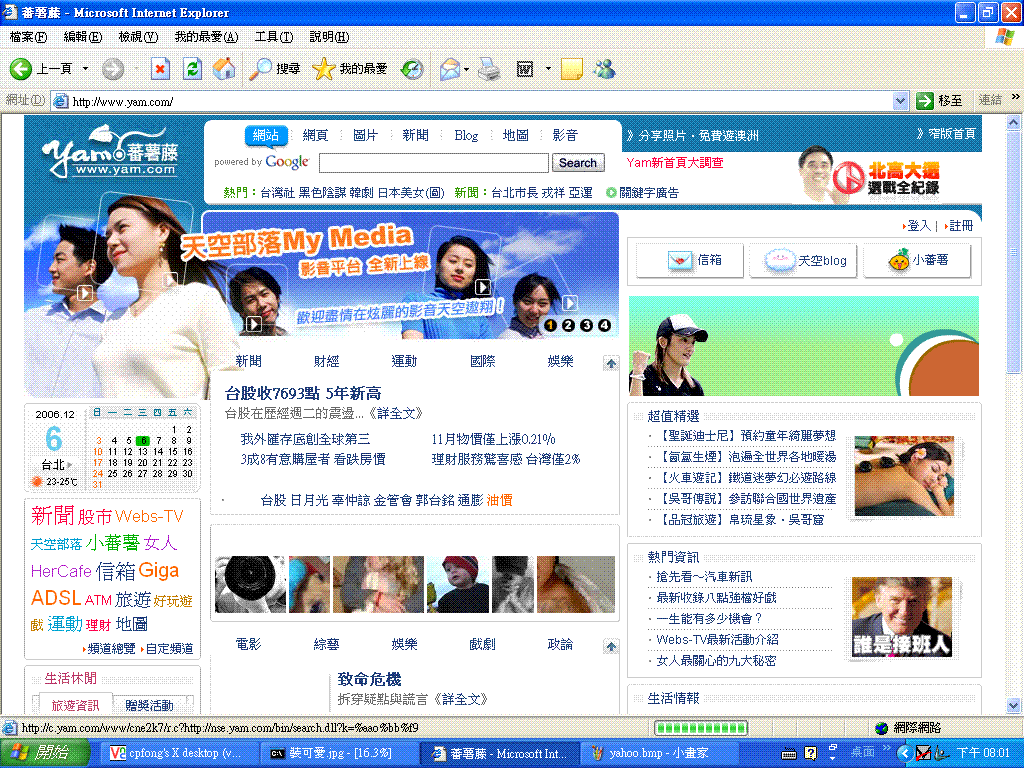
Task: Stop loading with the red X icon
Action: tap(160, 69)
